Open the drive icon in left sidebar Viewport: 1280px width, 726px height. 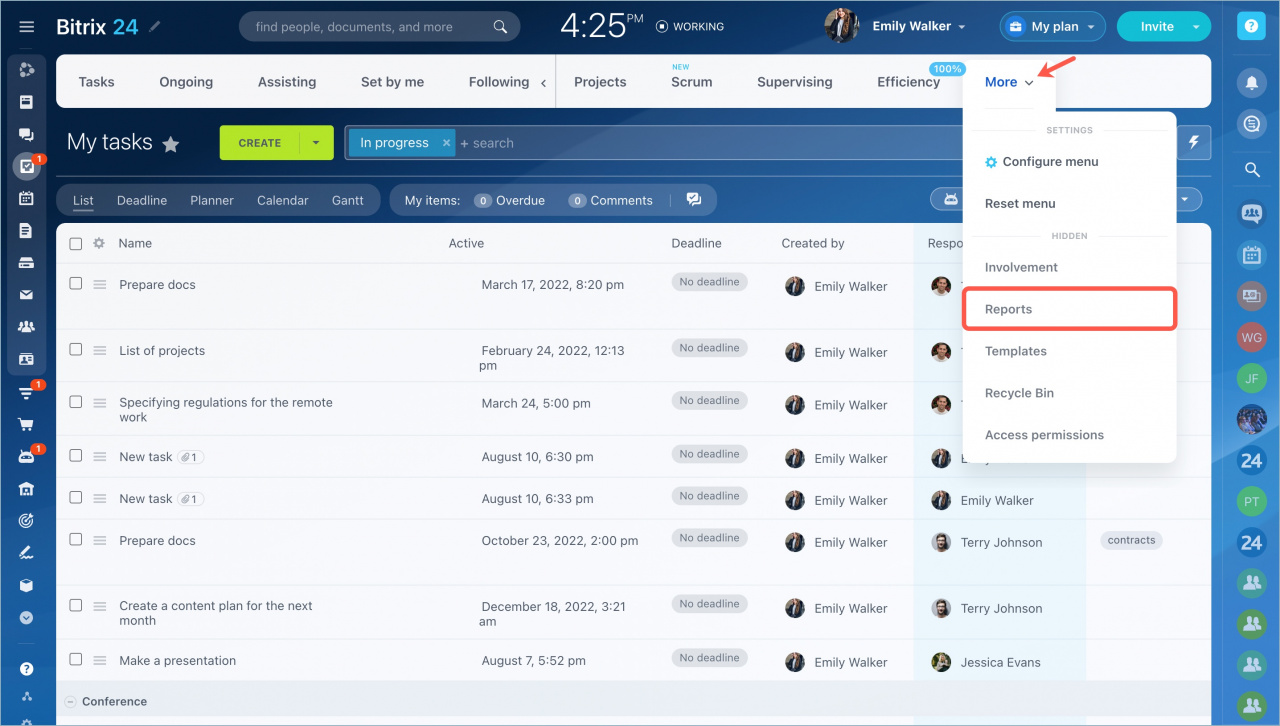(27, 263)
